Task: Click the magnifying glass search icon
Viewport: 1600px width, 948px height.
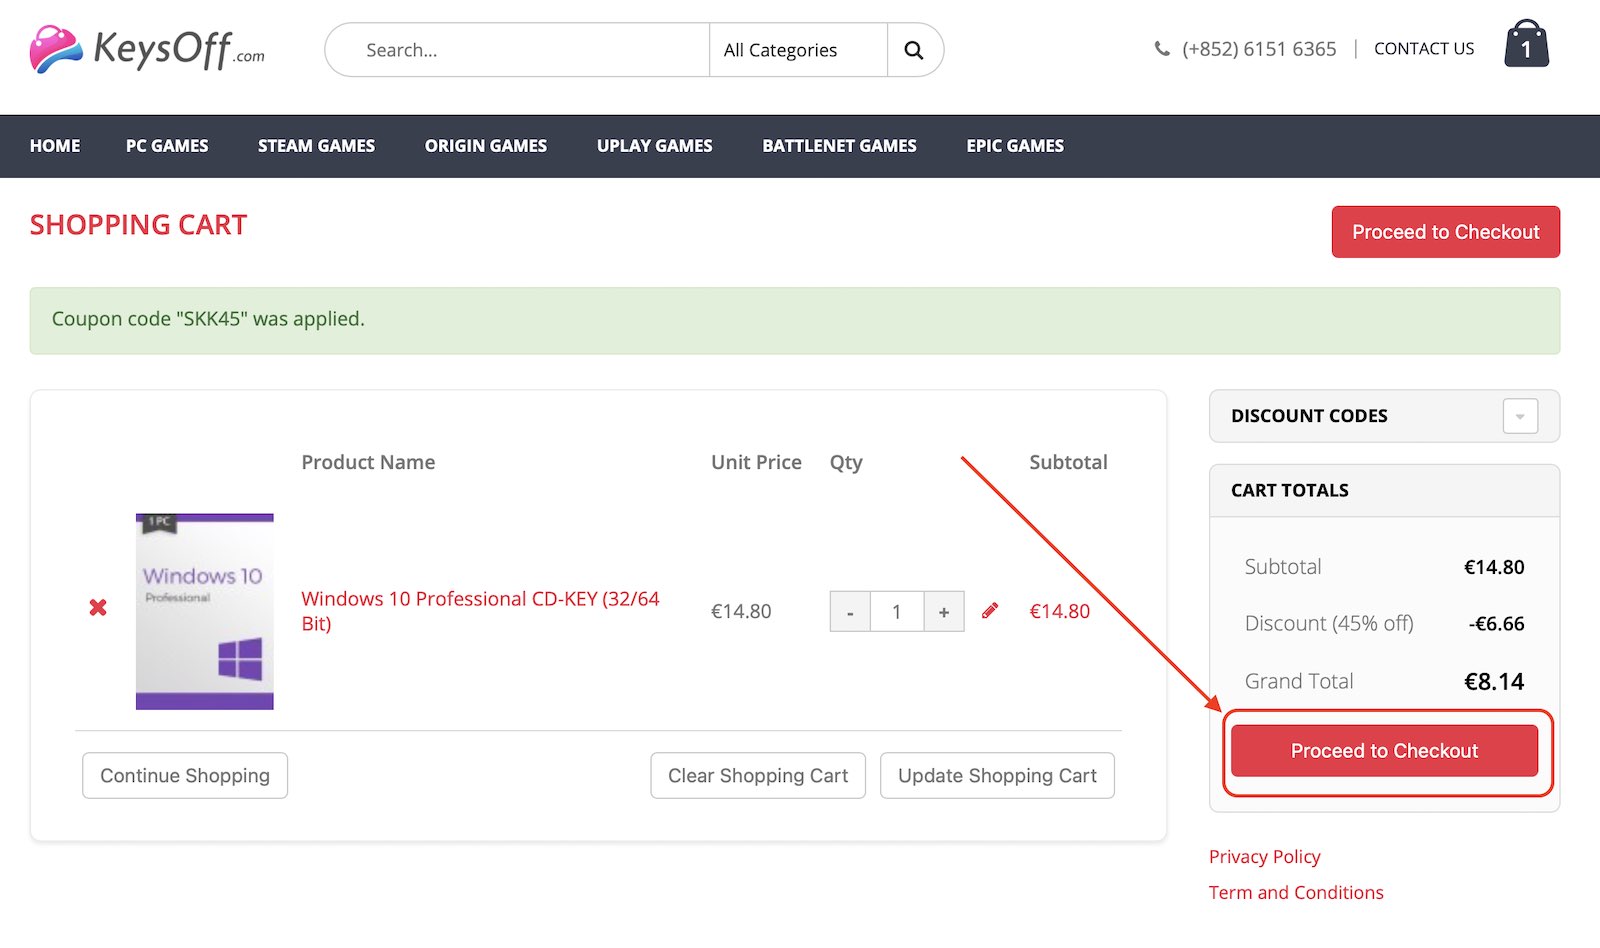Action: tap(914, 50)
